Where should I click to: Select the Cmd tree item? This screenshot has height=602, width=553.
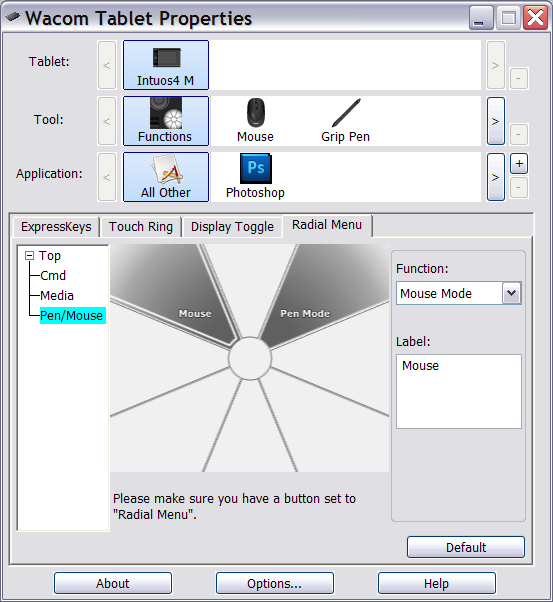pyautogui.click(x=53, y=276)
